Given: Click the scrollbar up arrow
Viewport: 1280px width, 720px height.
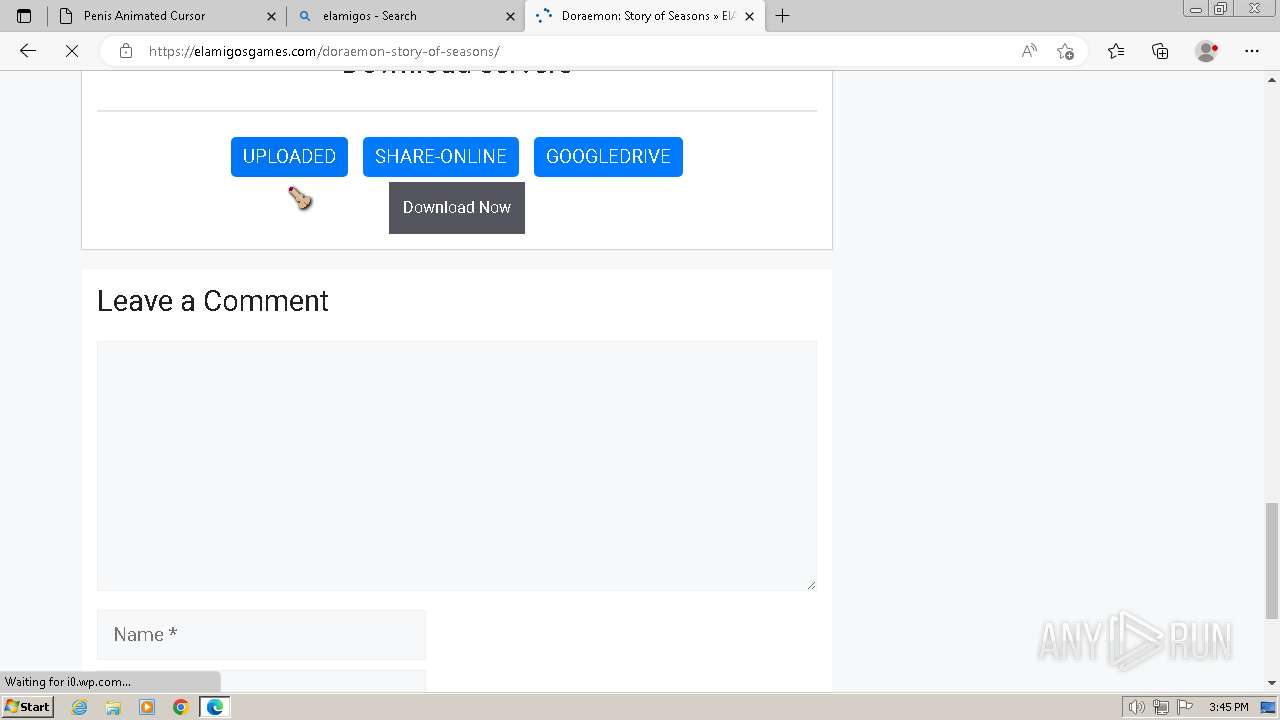Looking at the screenshot, I should tap(1272, 78).
